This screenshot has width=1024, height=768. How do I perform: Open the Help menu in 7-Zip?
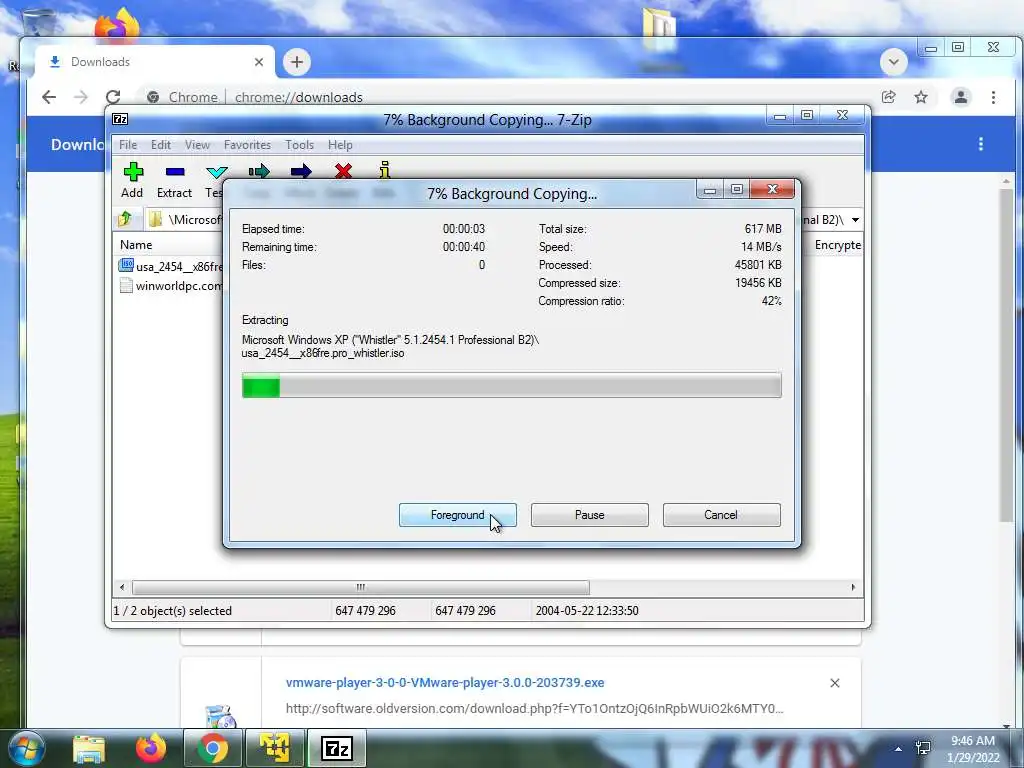click(x=340, y=145)
